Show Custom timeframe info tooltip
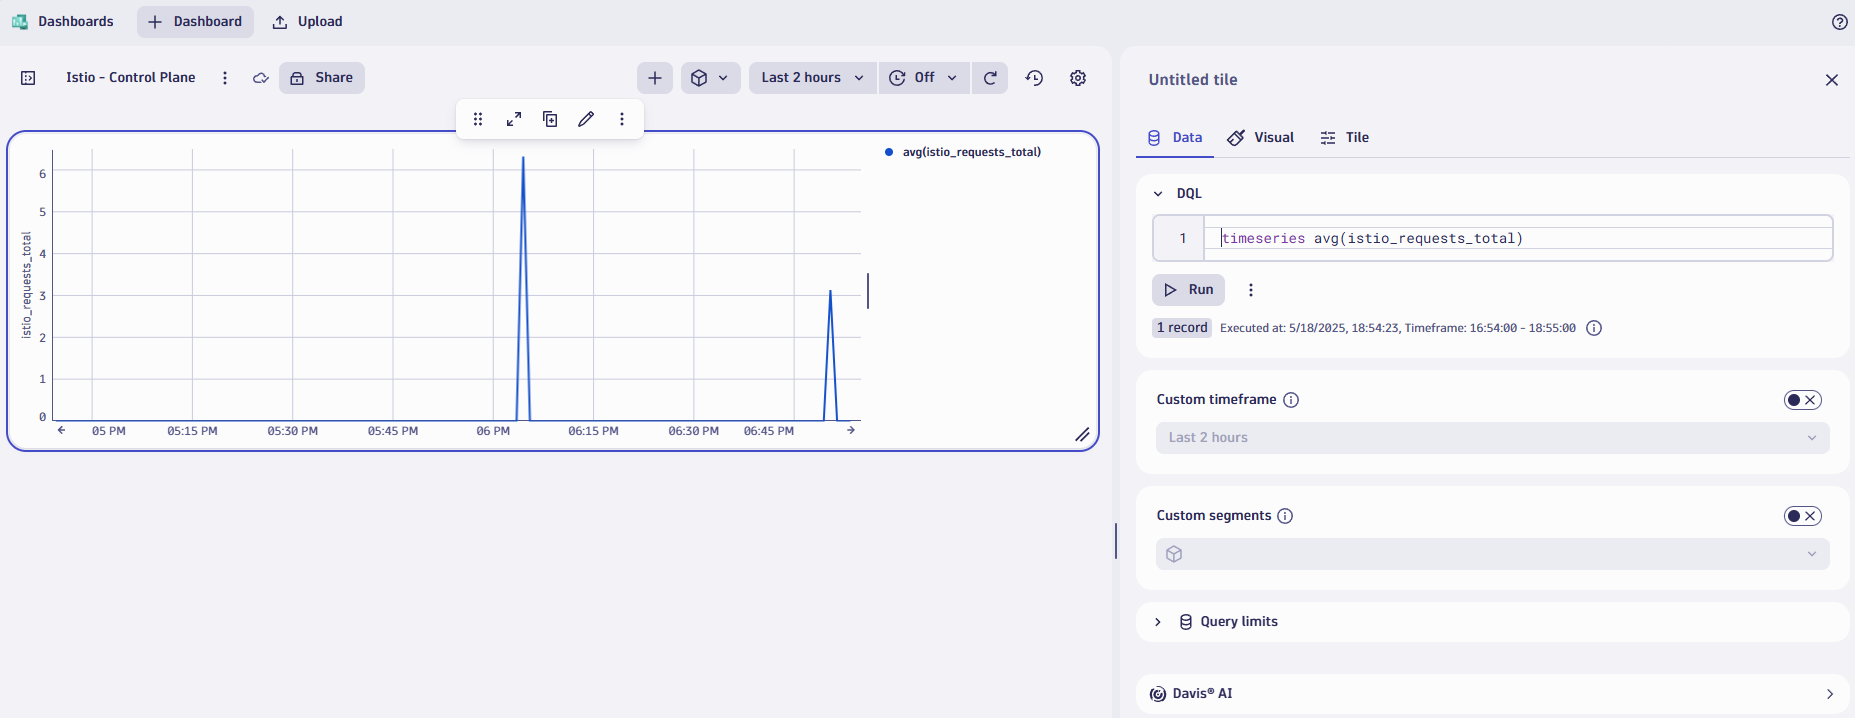The height and width of the screenshot is (718, 1855). tap(1291, 400)
